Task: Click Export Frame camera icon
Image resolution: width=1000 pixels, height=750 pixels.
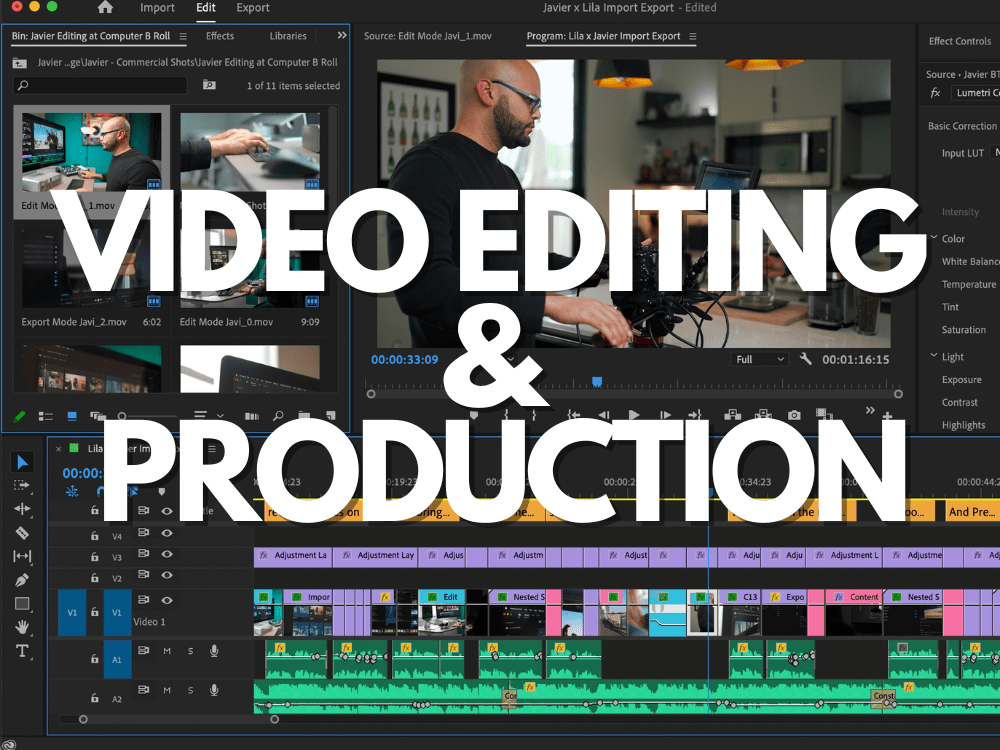Action: coord(794,415)
